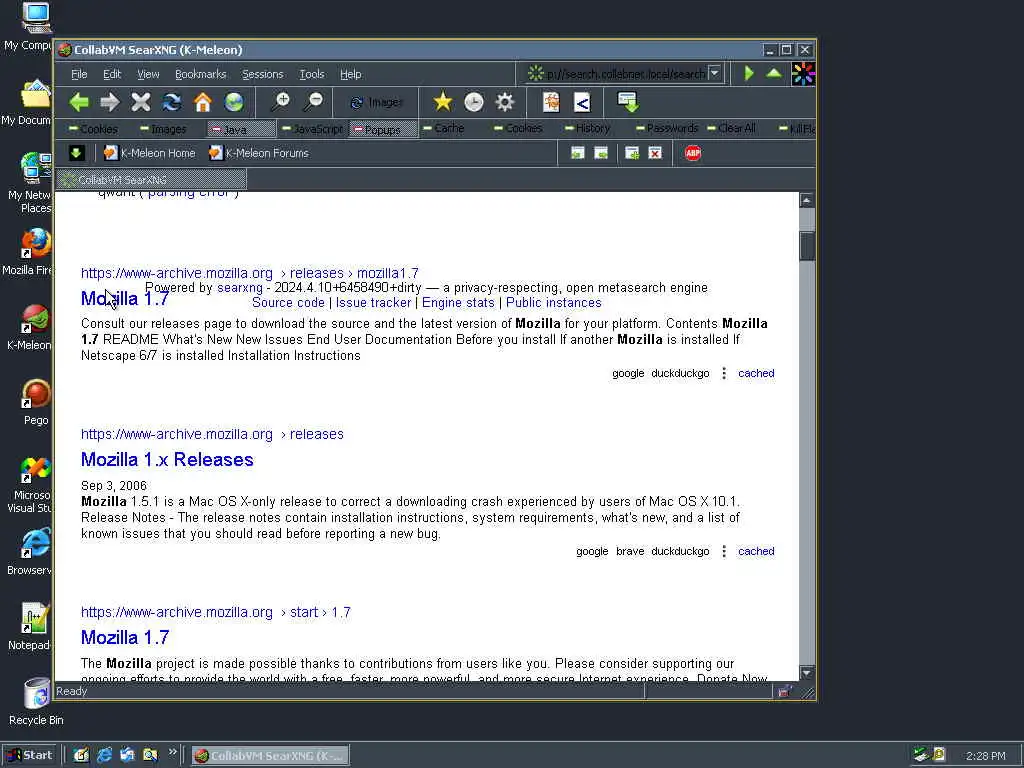This screenshot has width=1024, height=768.
Task: Click the status bar icon near resize grip
Action: pyautogui.click(x=784, y=692)
